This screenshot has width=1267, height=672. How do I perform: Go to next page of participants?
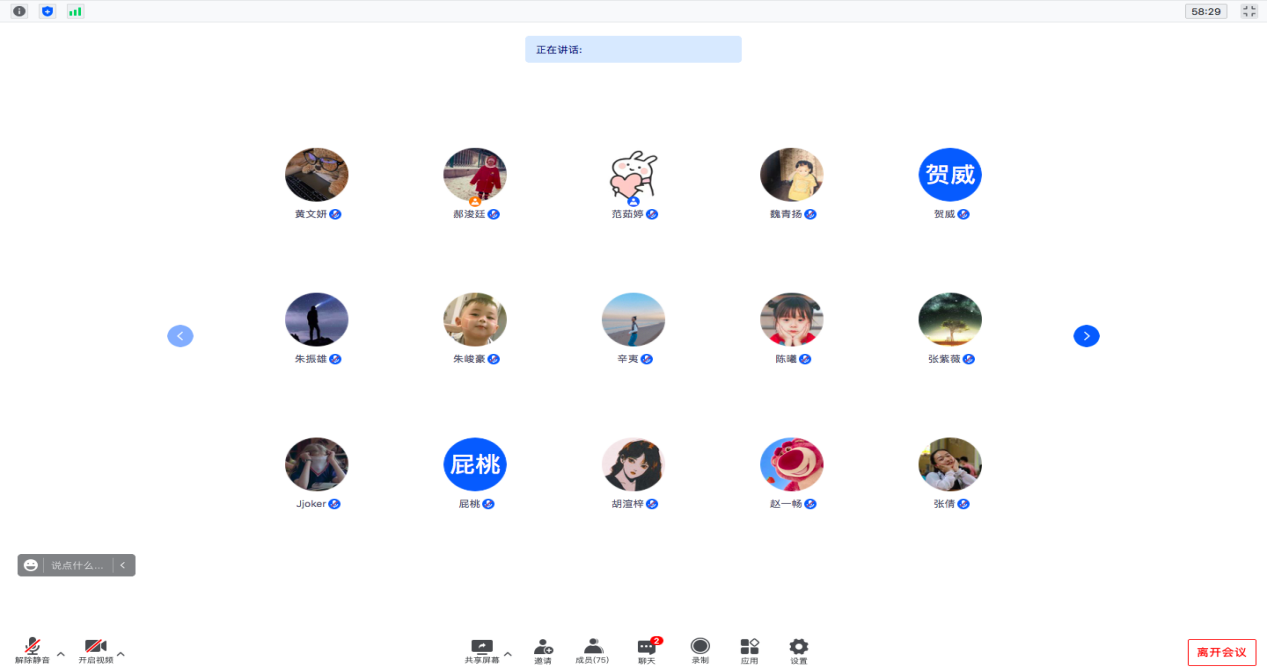coord(1086,336)
